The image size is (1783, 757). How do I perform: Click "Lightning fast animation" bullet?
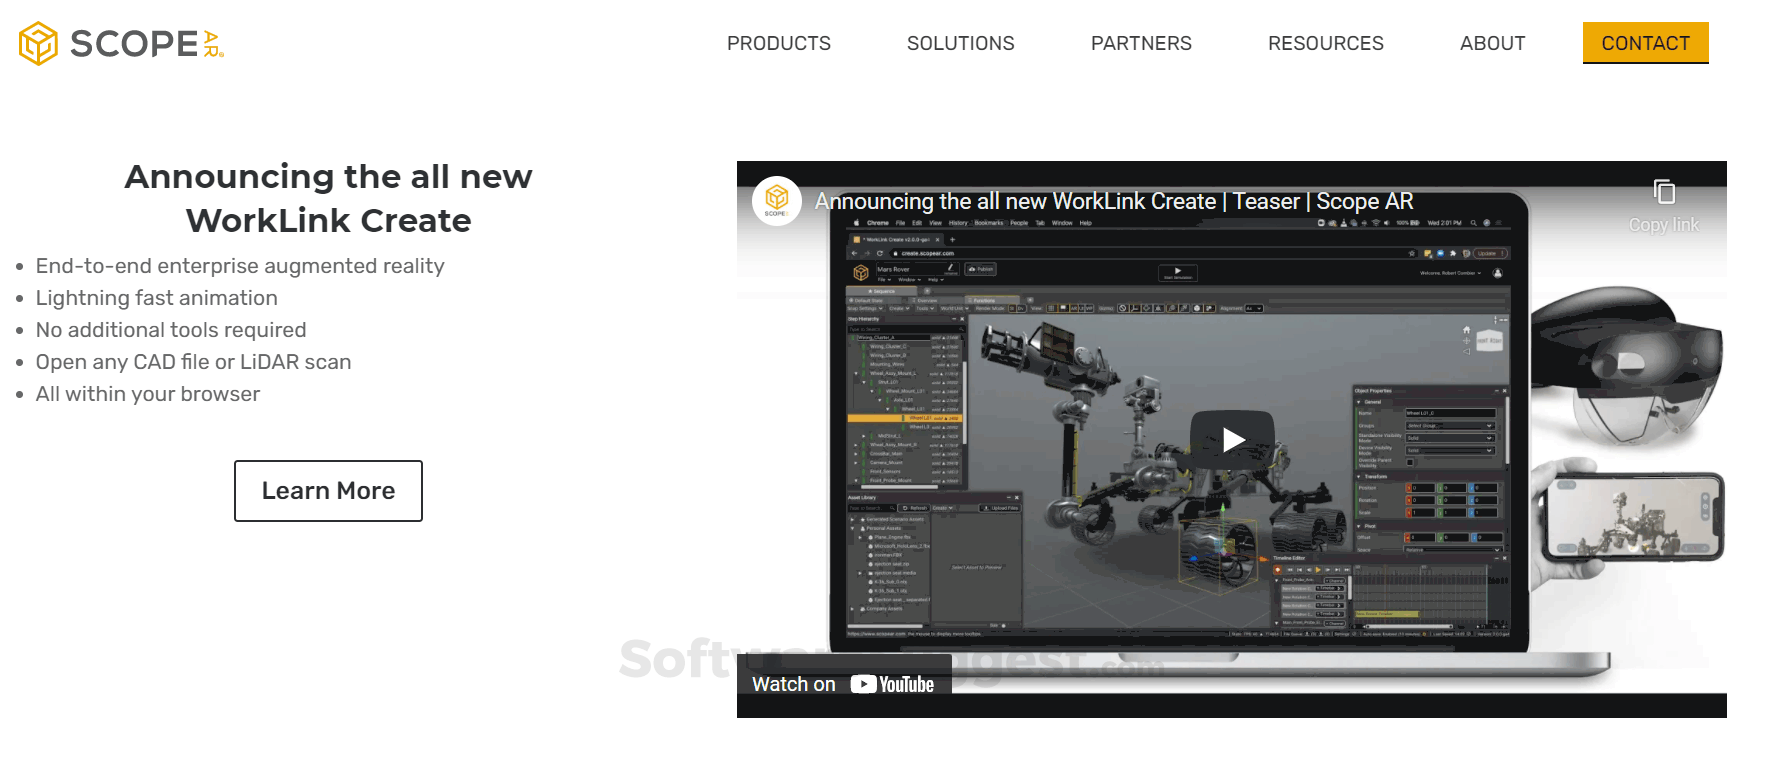tap(157, 298)
